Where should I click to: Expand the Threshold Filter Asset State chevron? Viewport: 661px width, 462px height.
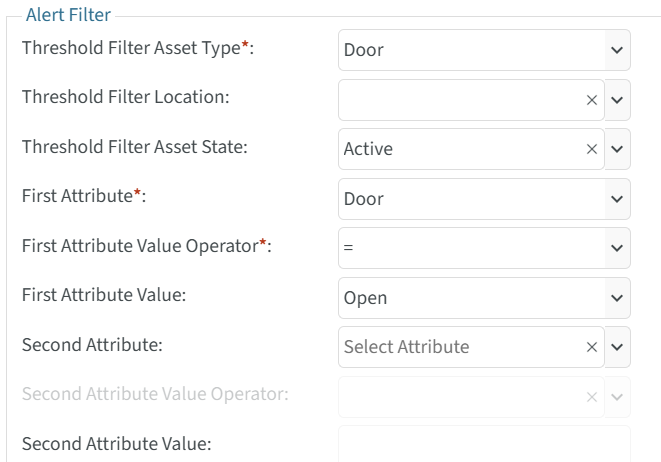point(617,149)
